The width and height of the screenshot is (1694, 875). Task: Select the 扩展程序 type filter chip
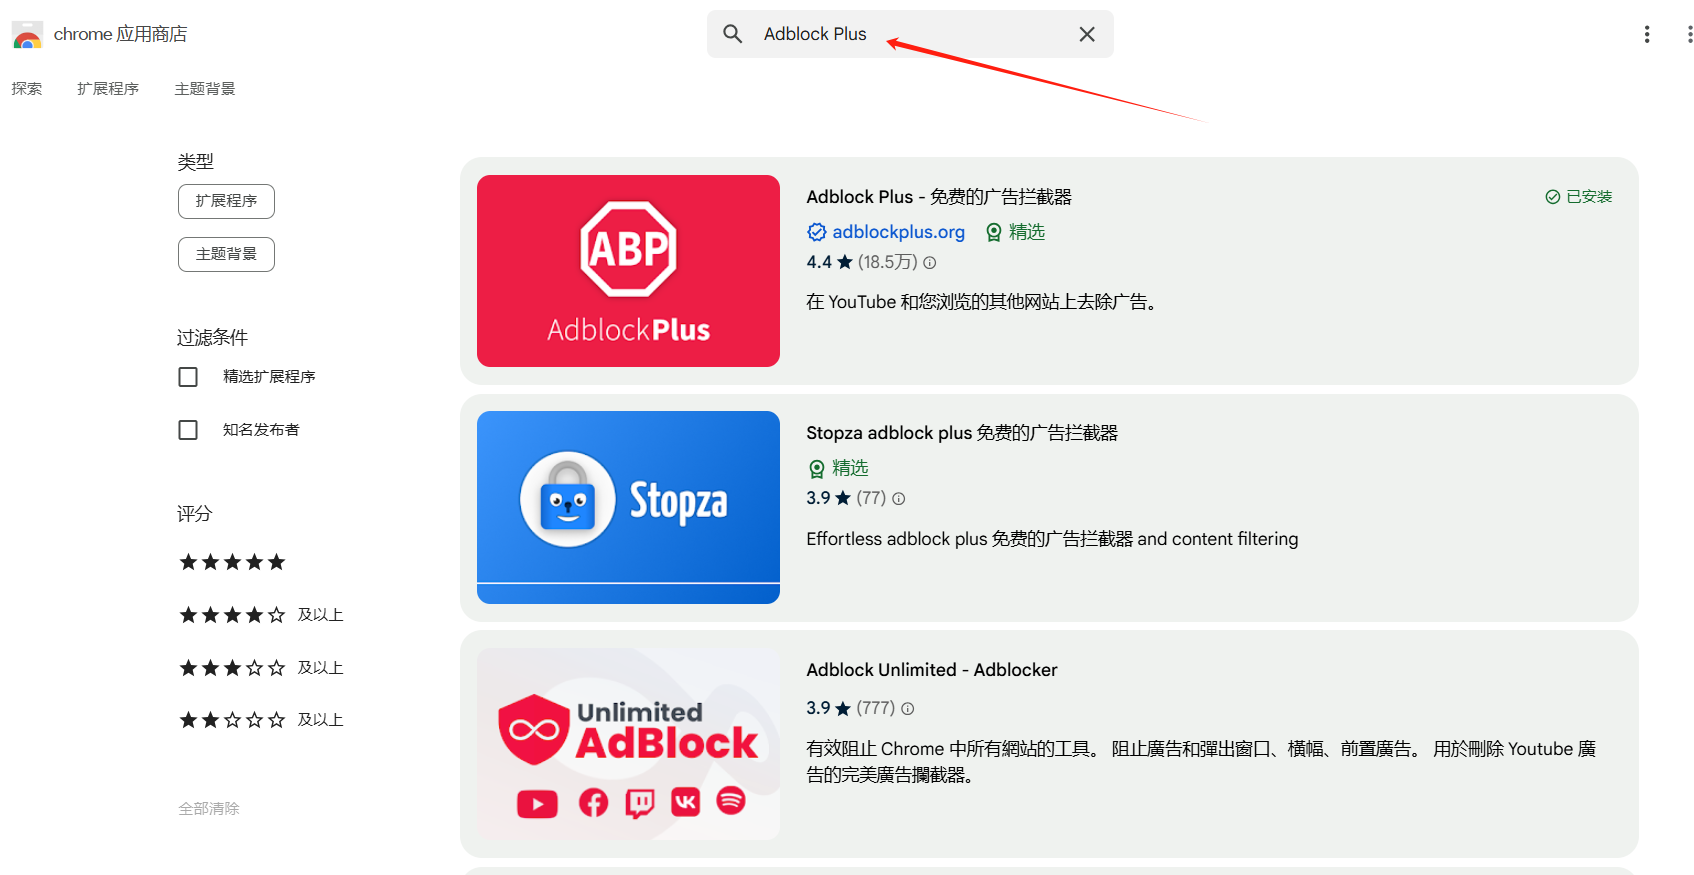pos(226,201)
